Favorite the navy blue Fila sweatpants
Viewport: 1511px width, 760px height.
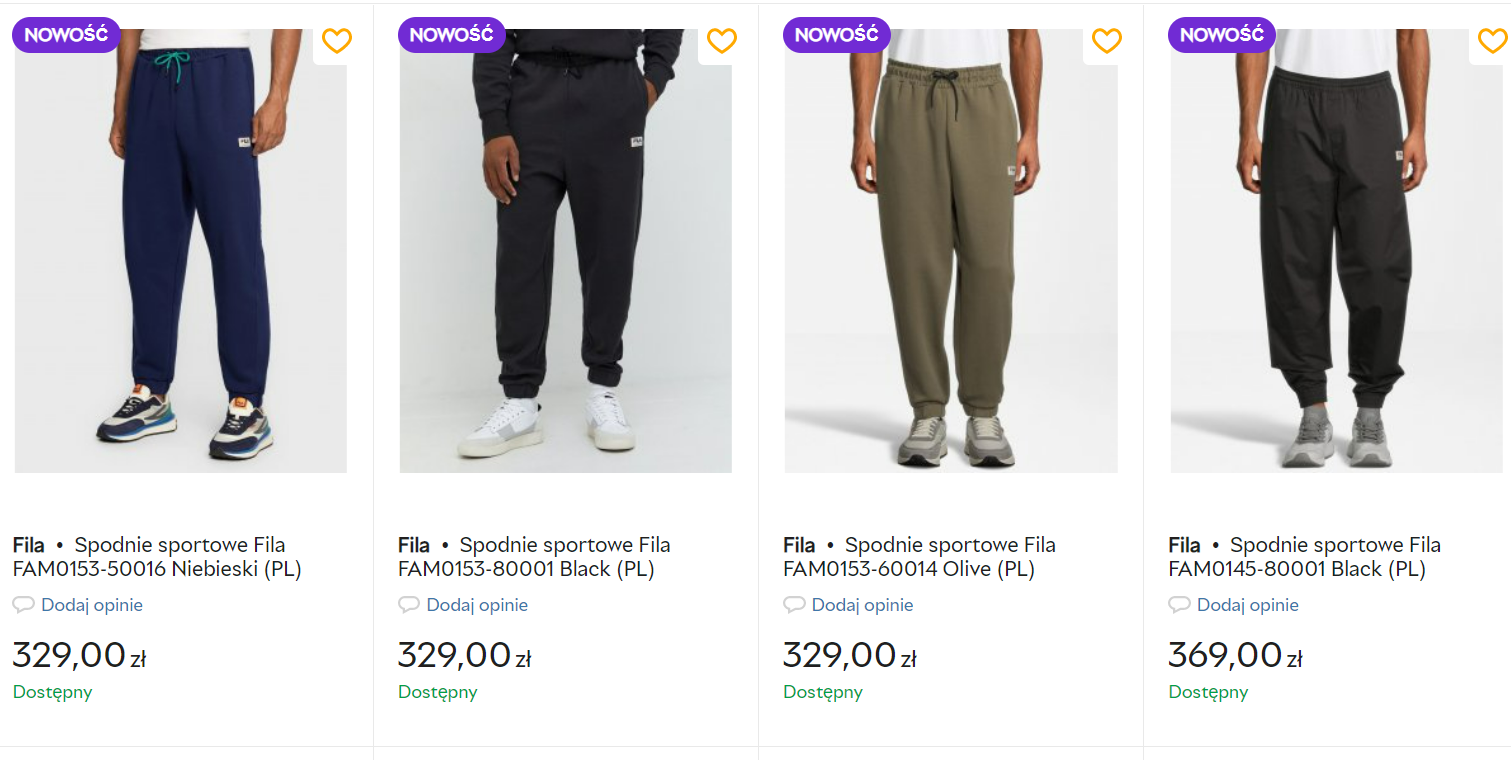(x=337, y=41)
